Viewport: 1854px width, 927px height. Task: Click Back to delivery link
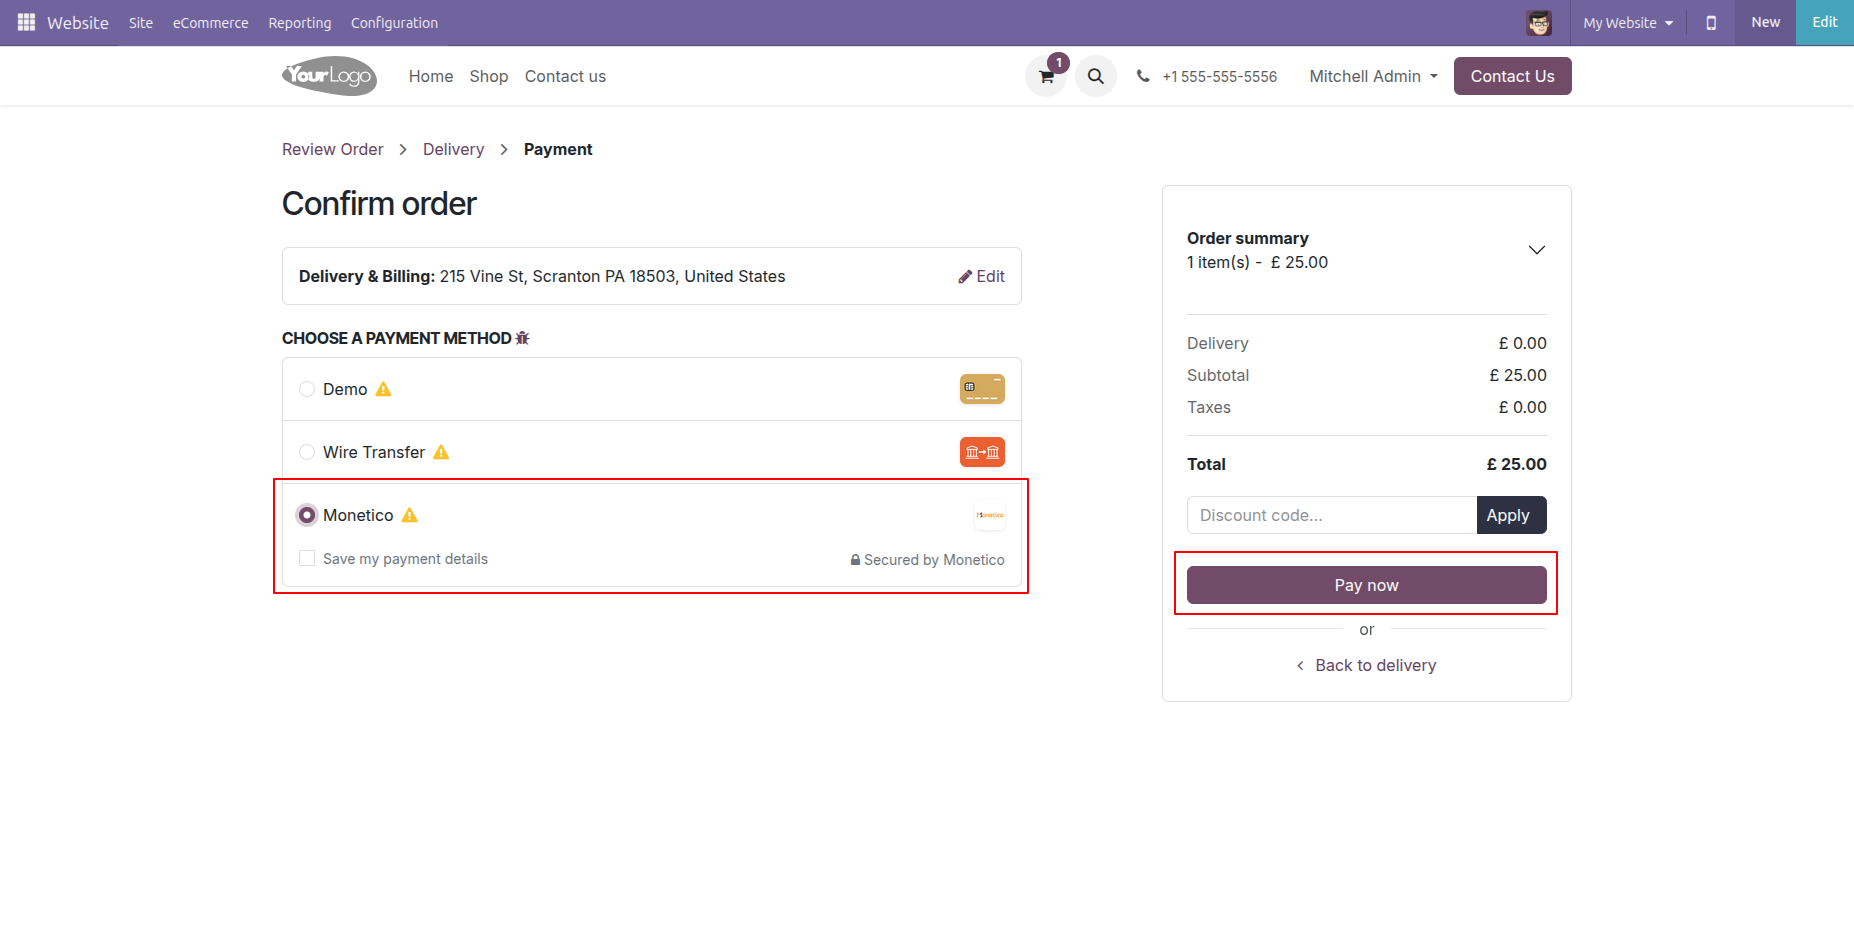coord(1367,665)
